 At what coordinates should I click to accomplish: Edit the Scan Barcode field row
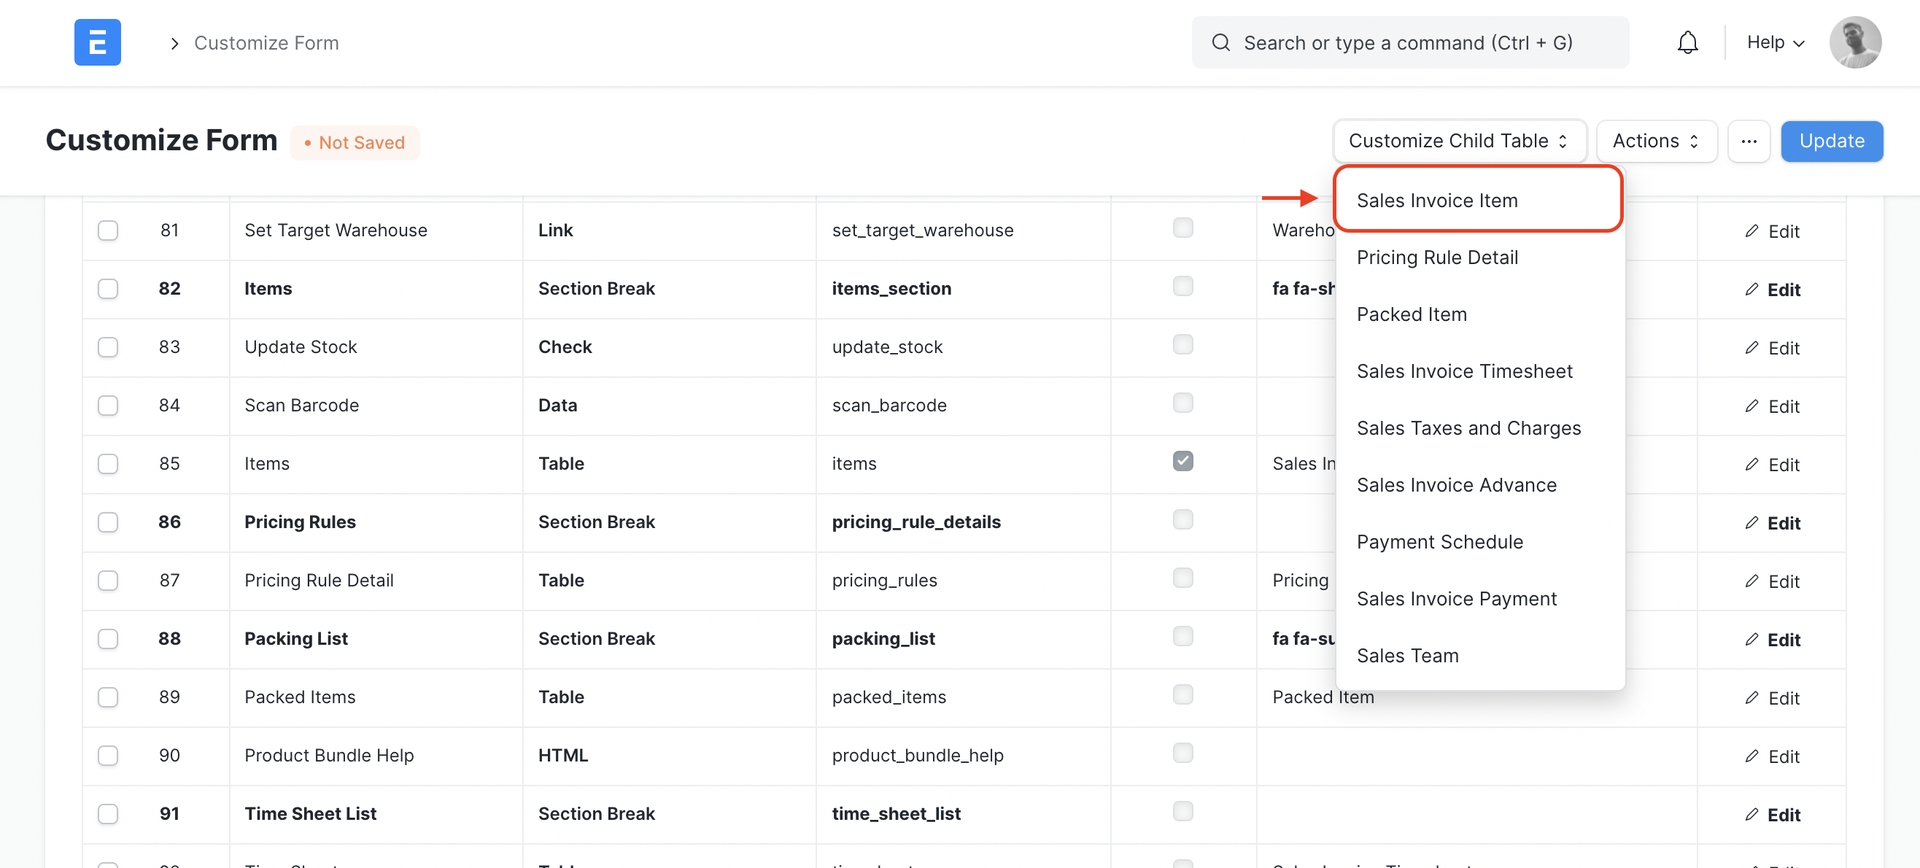[1772, 406]
